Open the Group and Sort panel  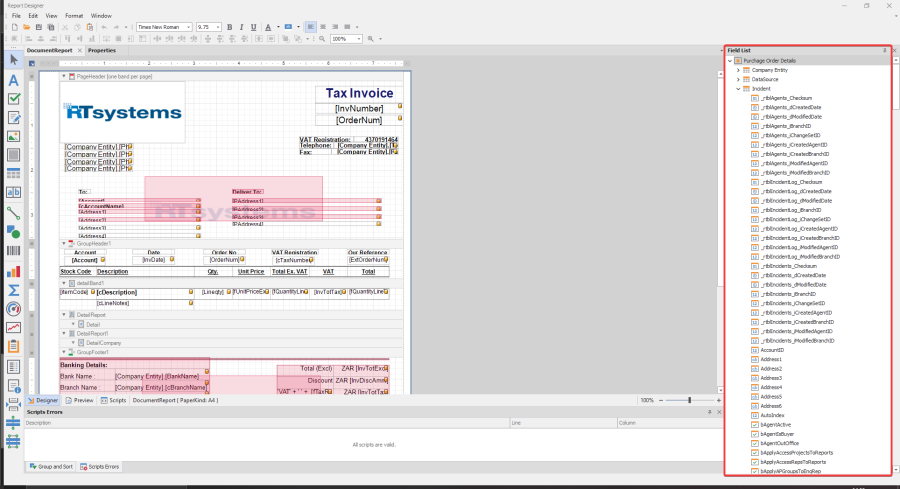coord(52,466)
